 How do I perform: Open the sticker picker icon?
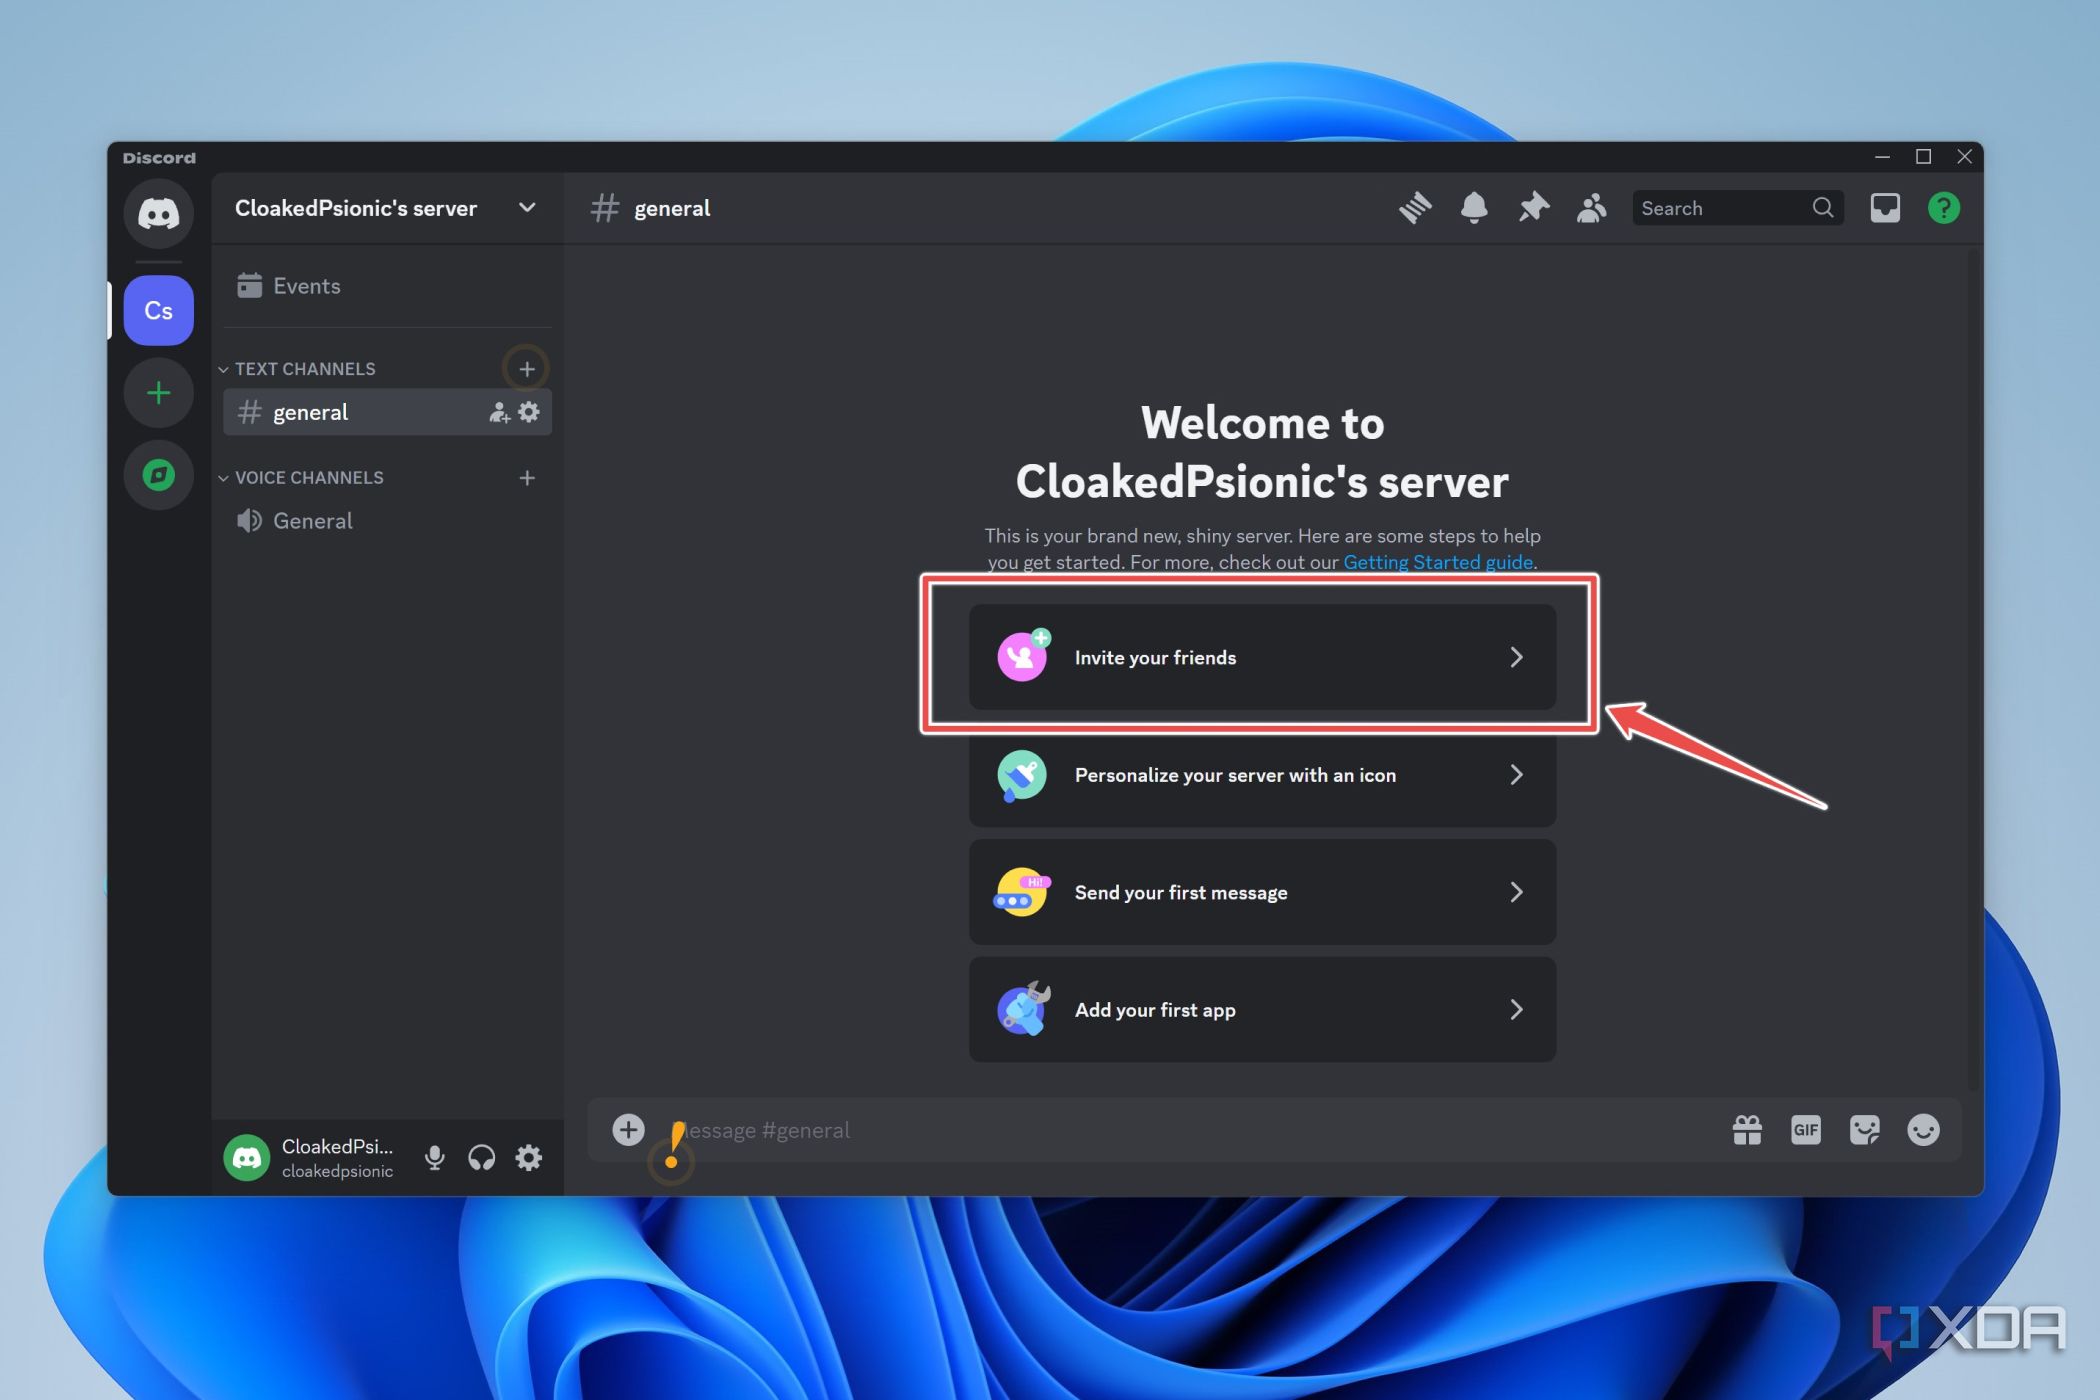pyautogui.click(x=1864, y=1129)
